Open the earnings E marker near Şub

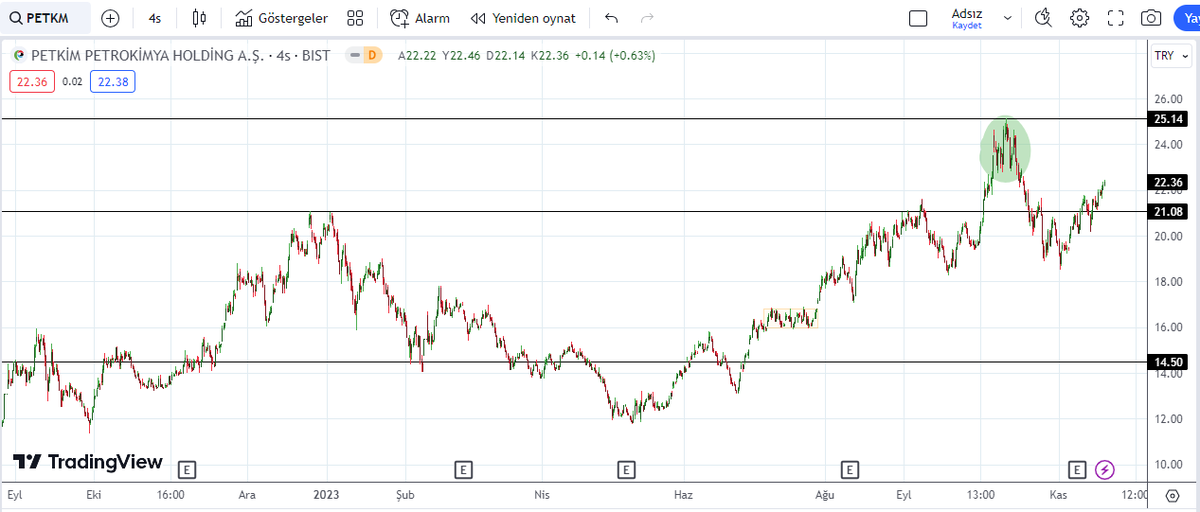(463, 468)
